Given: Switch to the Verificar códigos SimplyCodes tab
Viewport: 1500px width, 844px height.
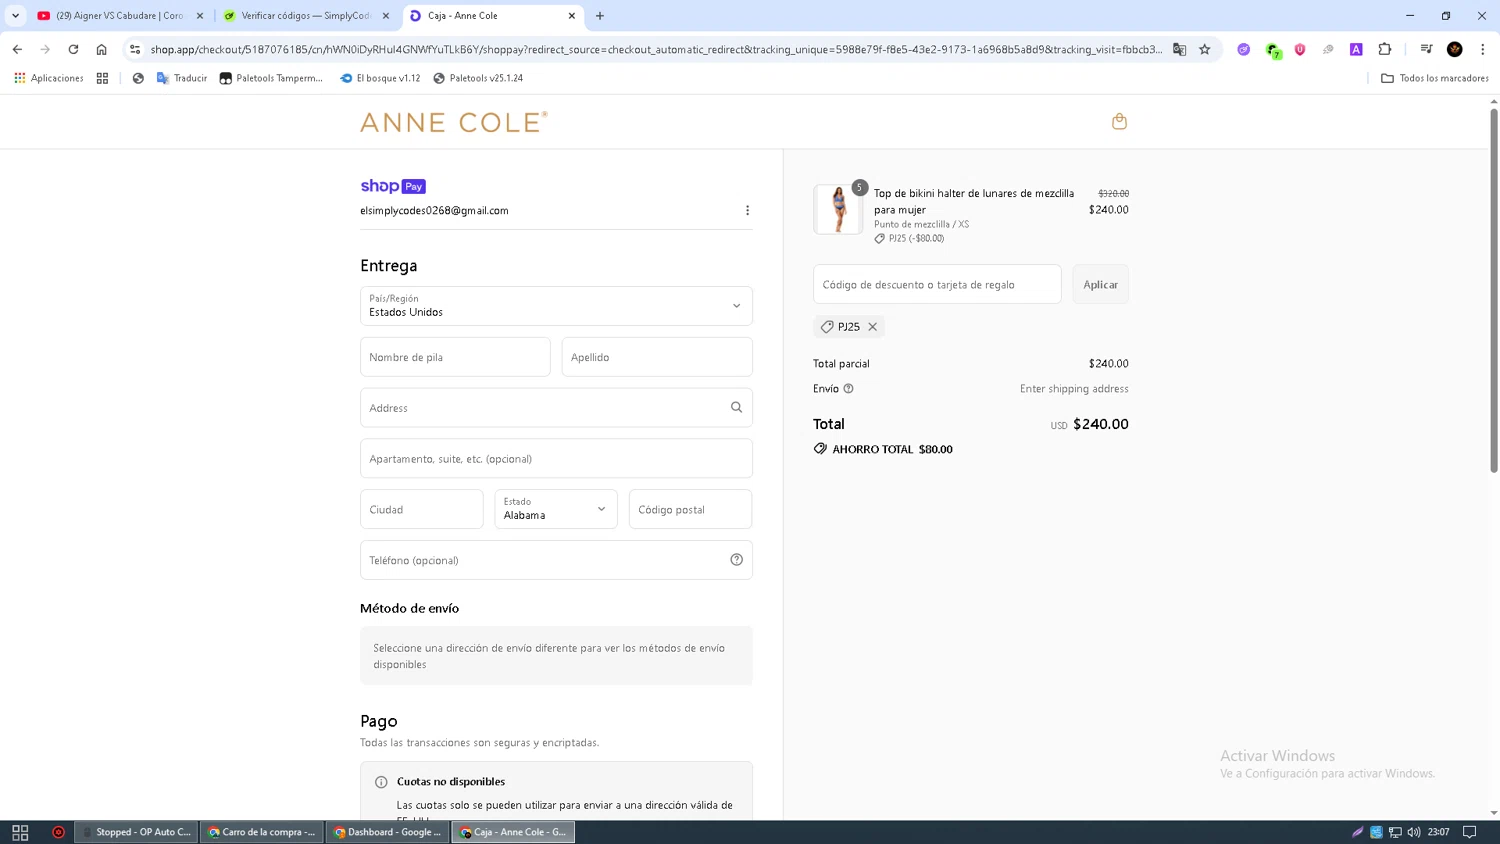Looking at the screenshot, I should [x=306, y=16].
